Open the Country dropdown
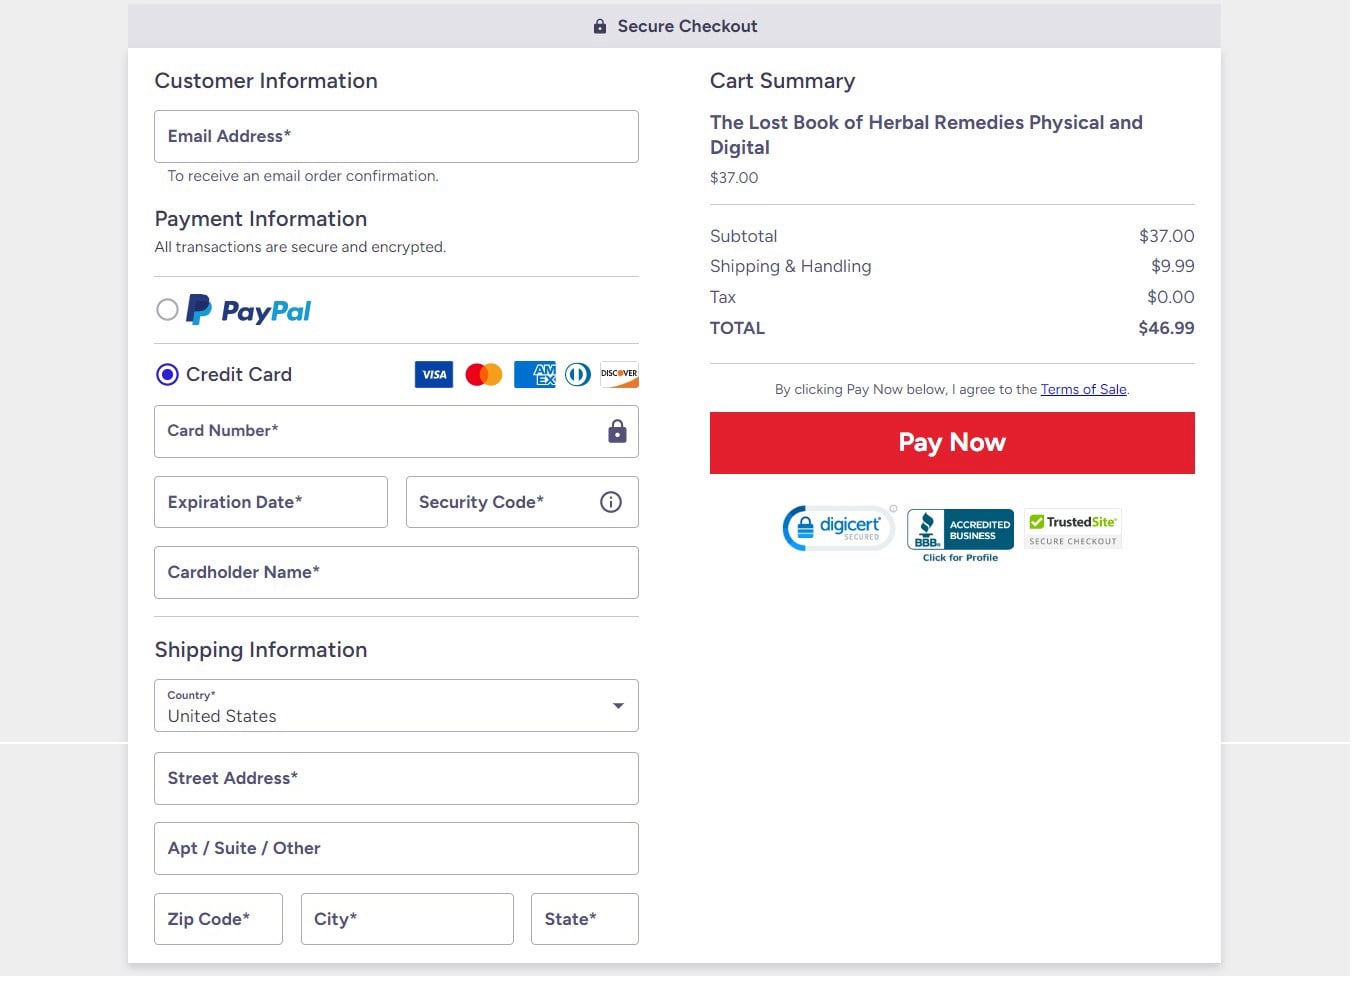Screen dimensions: 1360x1004 pyautogui.click(x=396, y=706)
